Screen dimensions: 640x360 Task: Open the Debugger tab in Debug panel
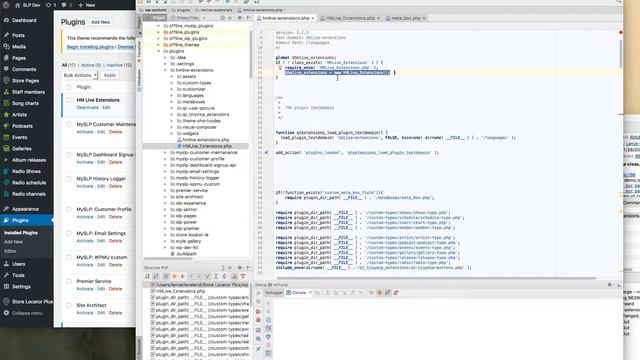point(273,293)
